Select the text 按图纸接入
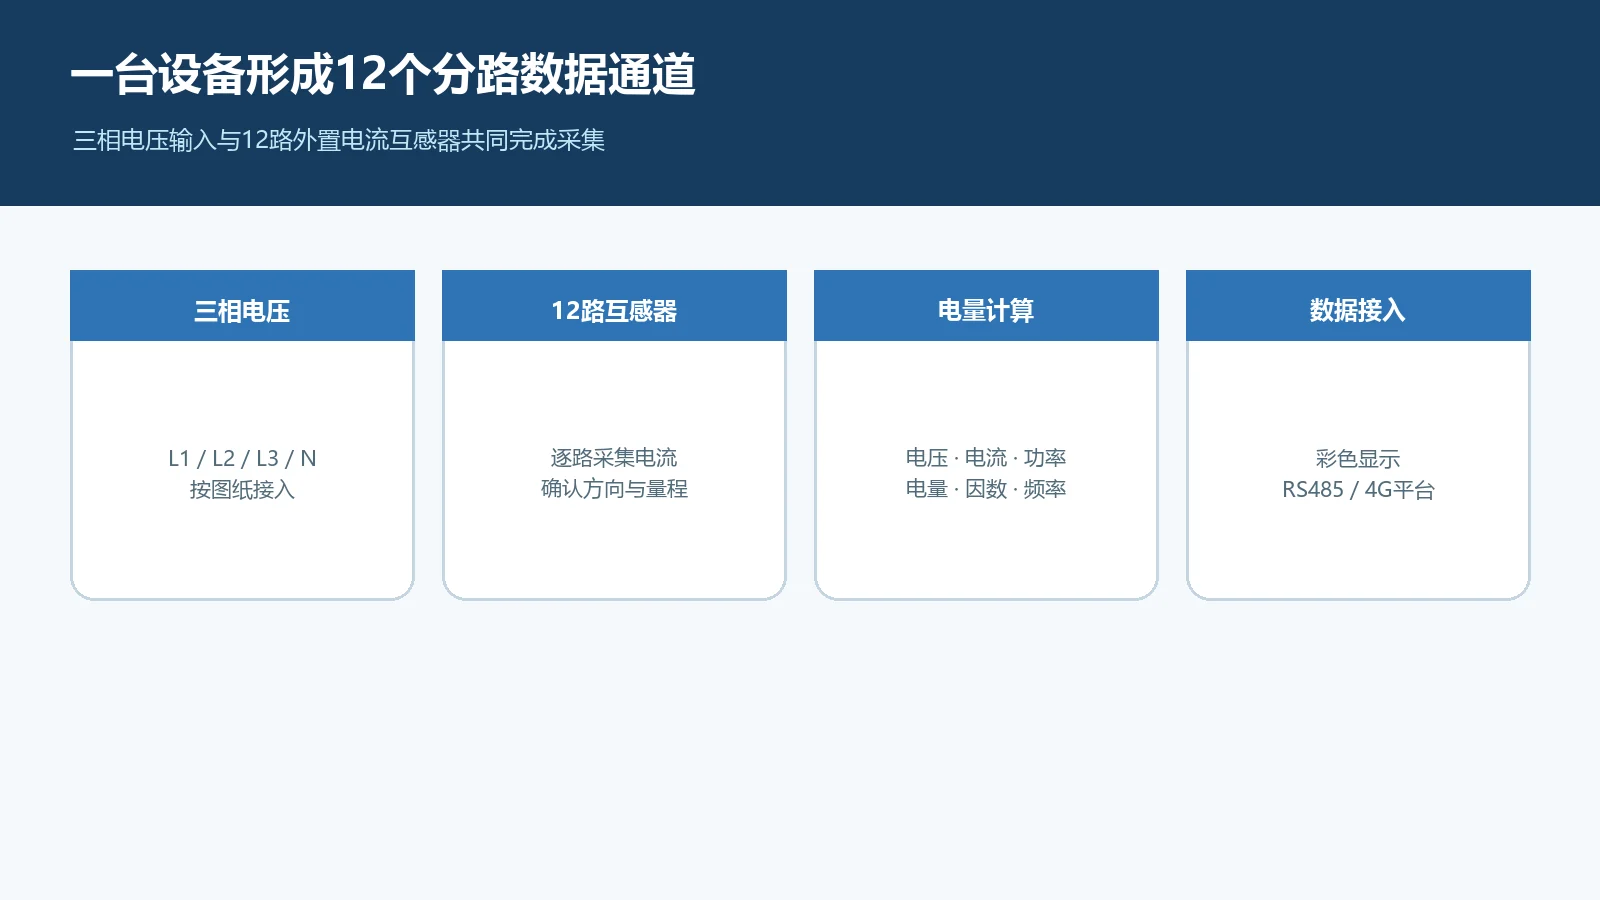 tap(242, 489)
